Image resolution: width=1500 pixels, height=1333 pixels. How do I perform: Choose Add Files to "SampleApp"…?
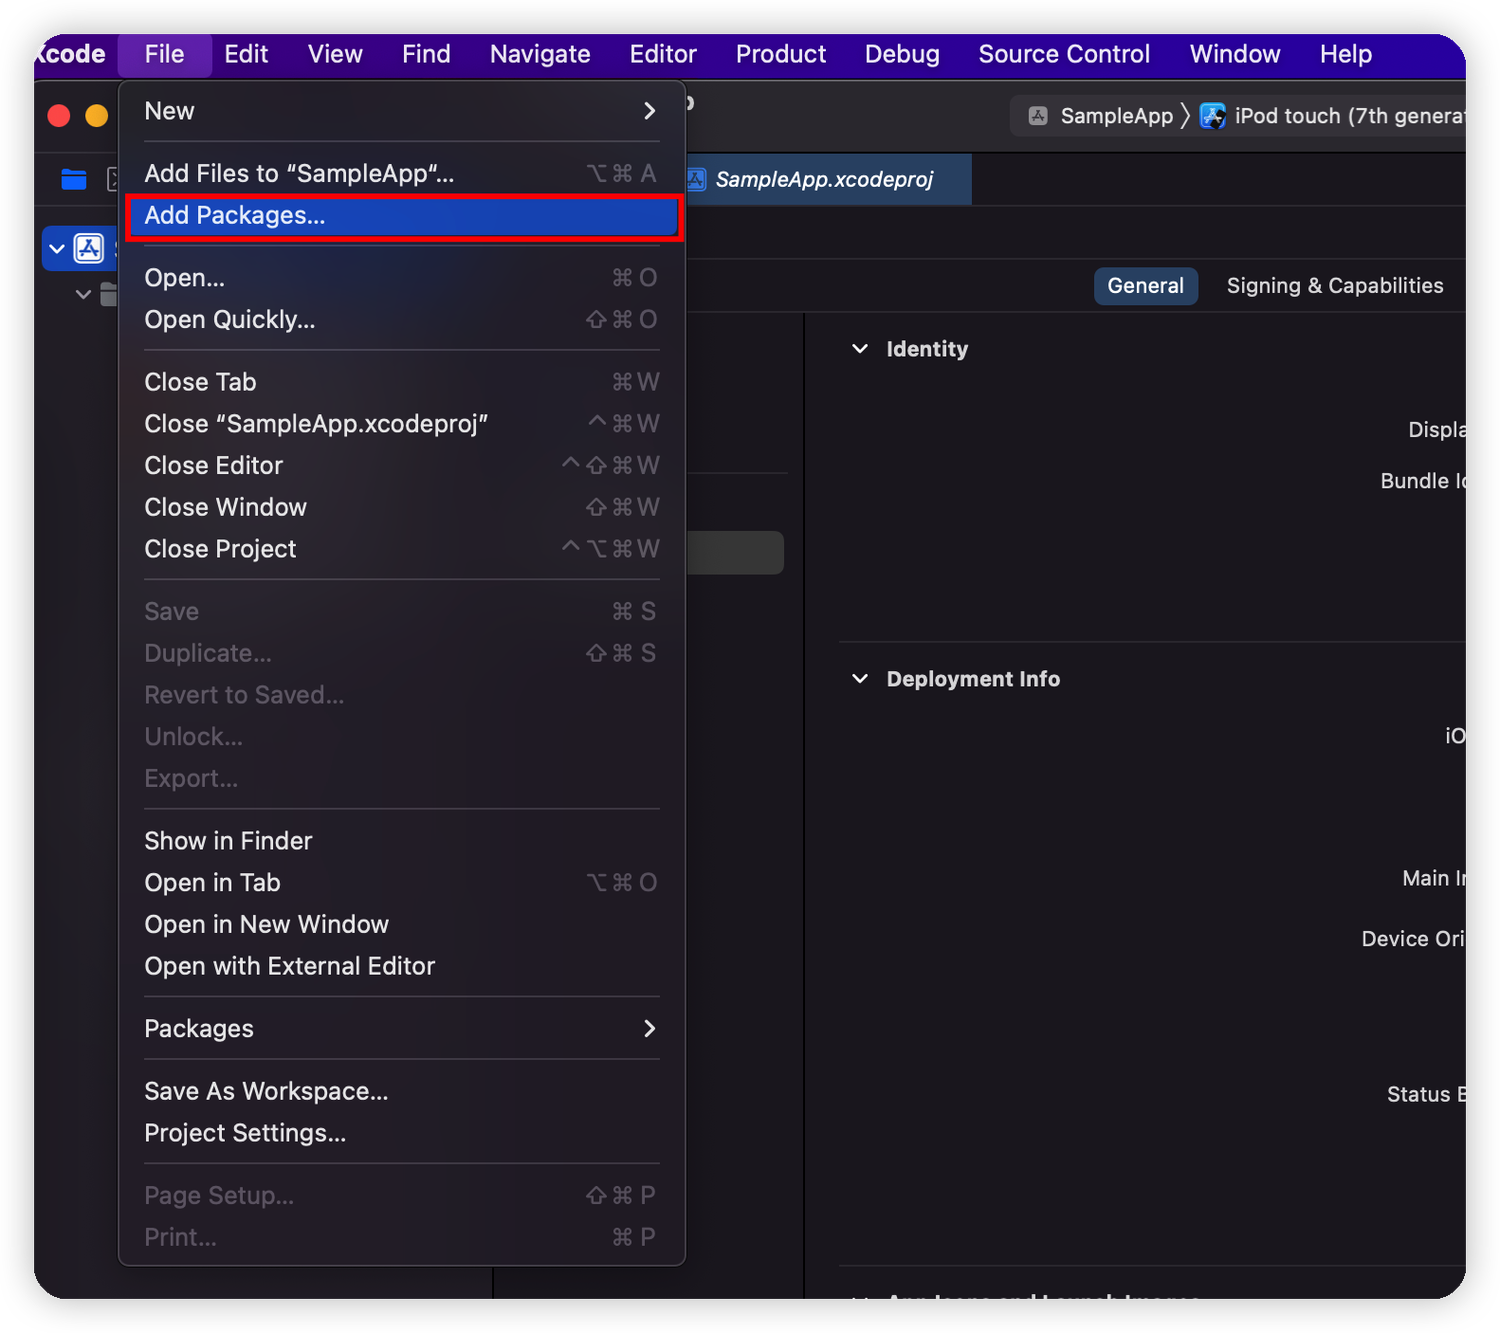click(402, 174)
